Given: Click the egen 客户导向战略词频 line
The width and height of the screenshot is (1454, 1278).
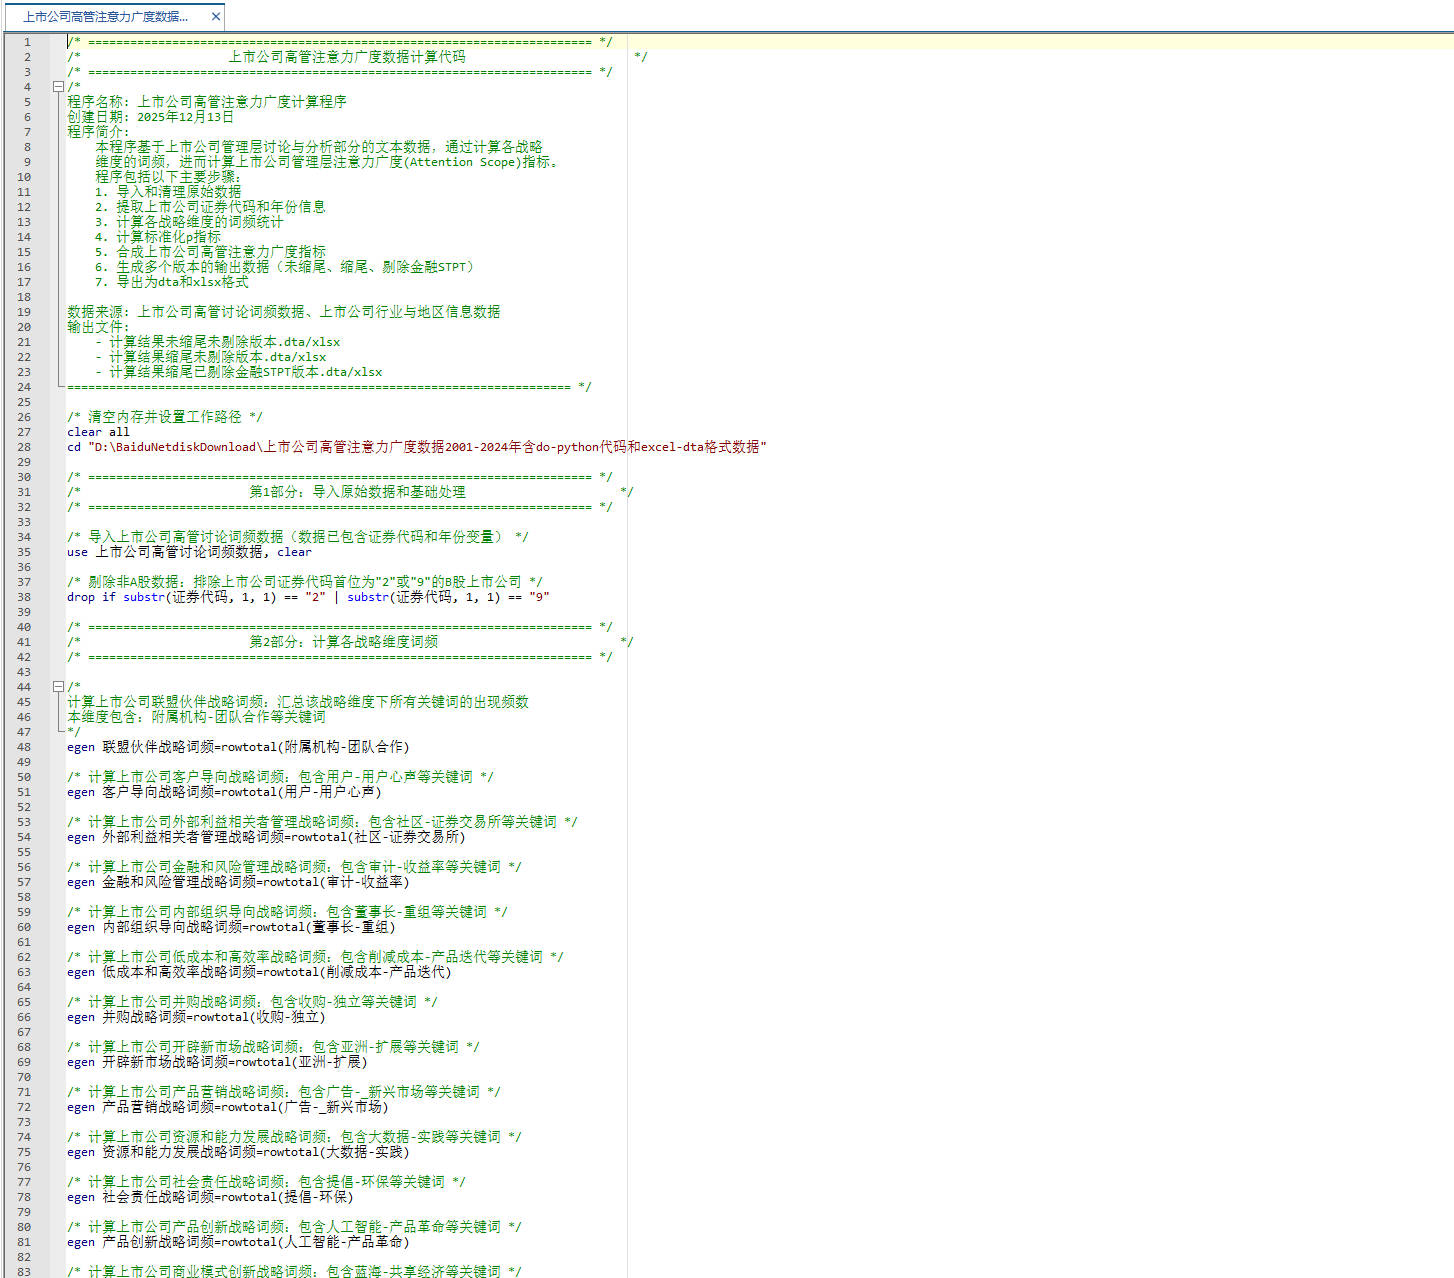Looking at the screenshot, I should coord(224,792).
